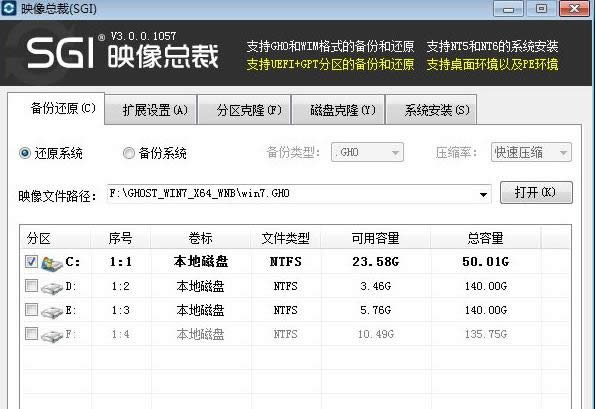Click the D: drive disk icon
The image size is (596, 409).
[x=52, y=287]
